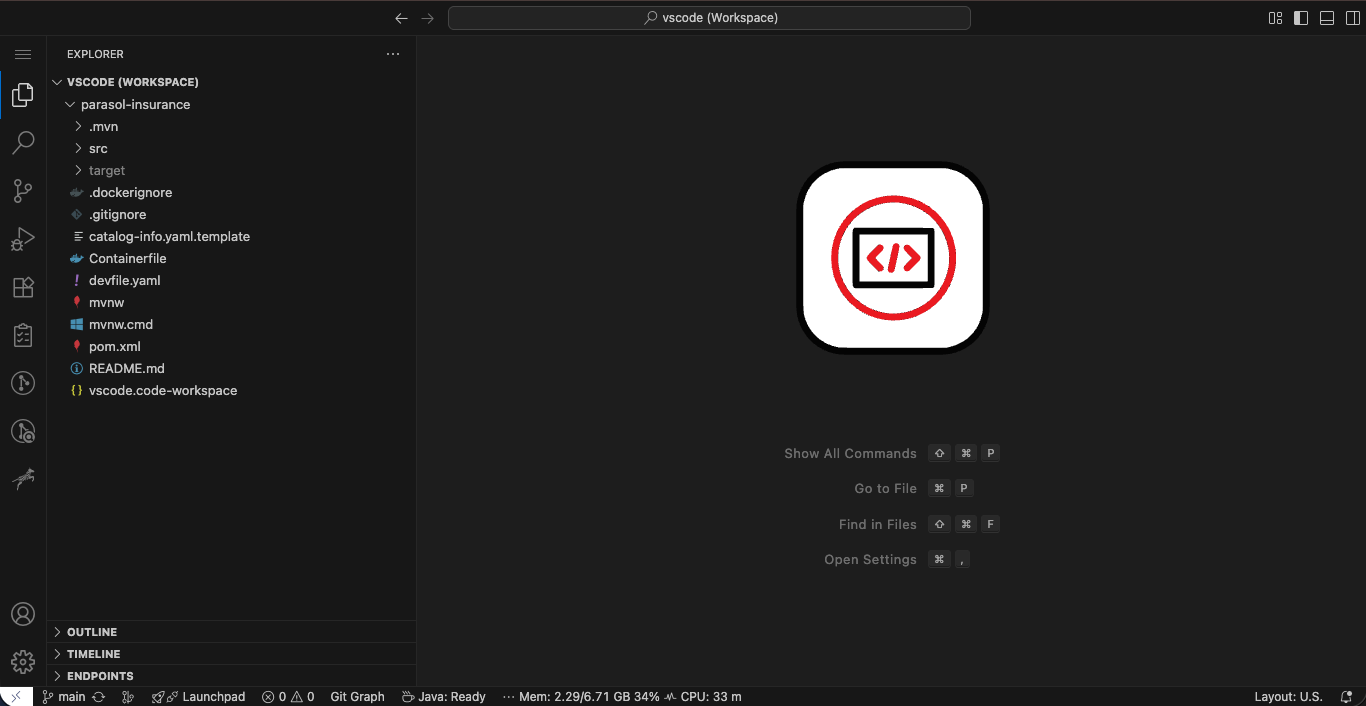Click Go to File on welcome screen
The image size is (1366, 706).
[885, 488]
